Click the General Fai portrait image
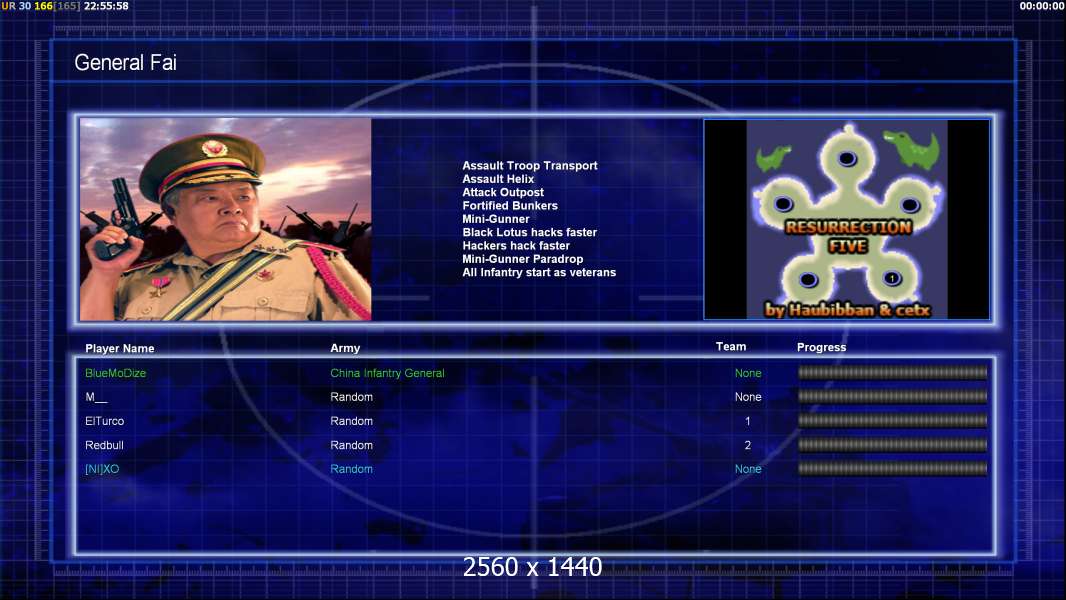Viewport: 1066px width, 600px height. (x=225, y=219)
